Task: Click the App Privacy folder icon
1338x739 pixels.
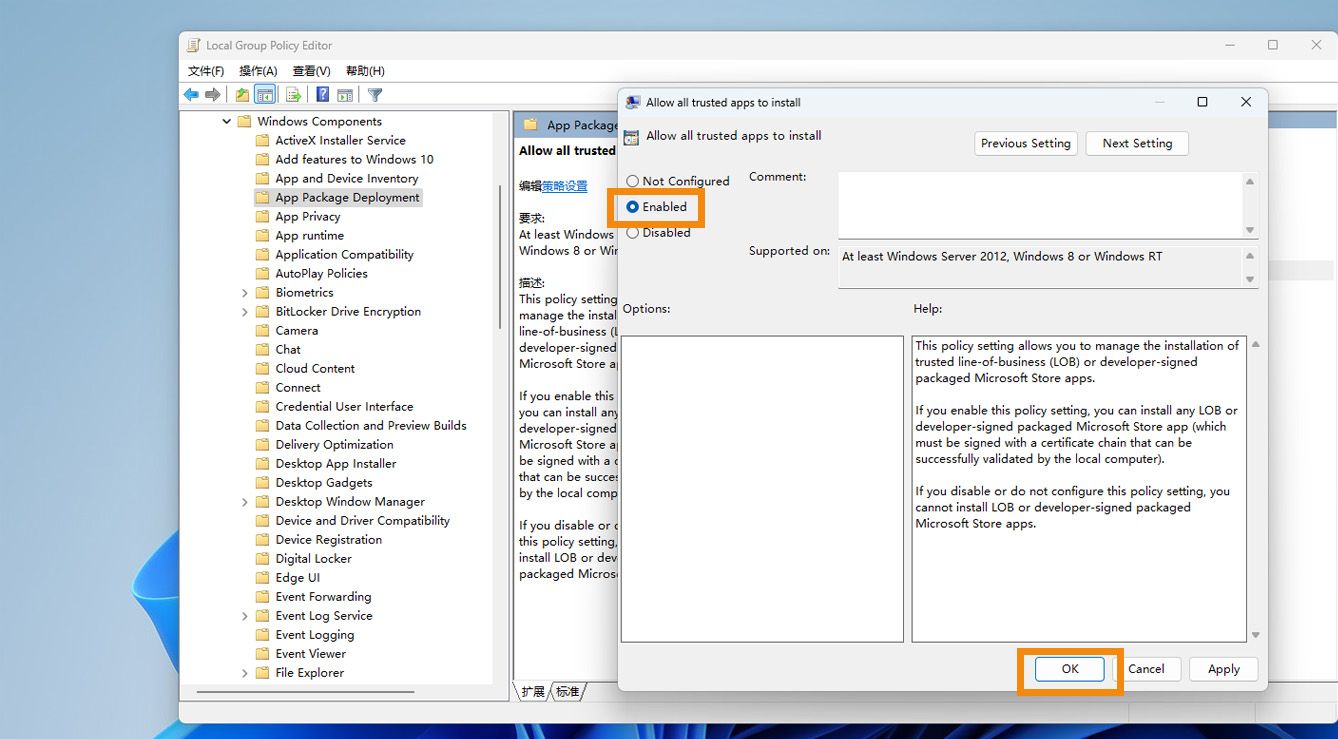Action: (262, 216)
